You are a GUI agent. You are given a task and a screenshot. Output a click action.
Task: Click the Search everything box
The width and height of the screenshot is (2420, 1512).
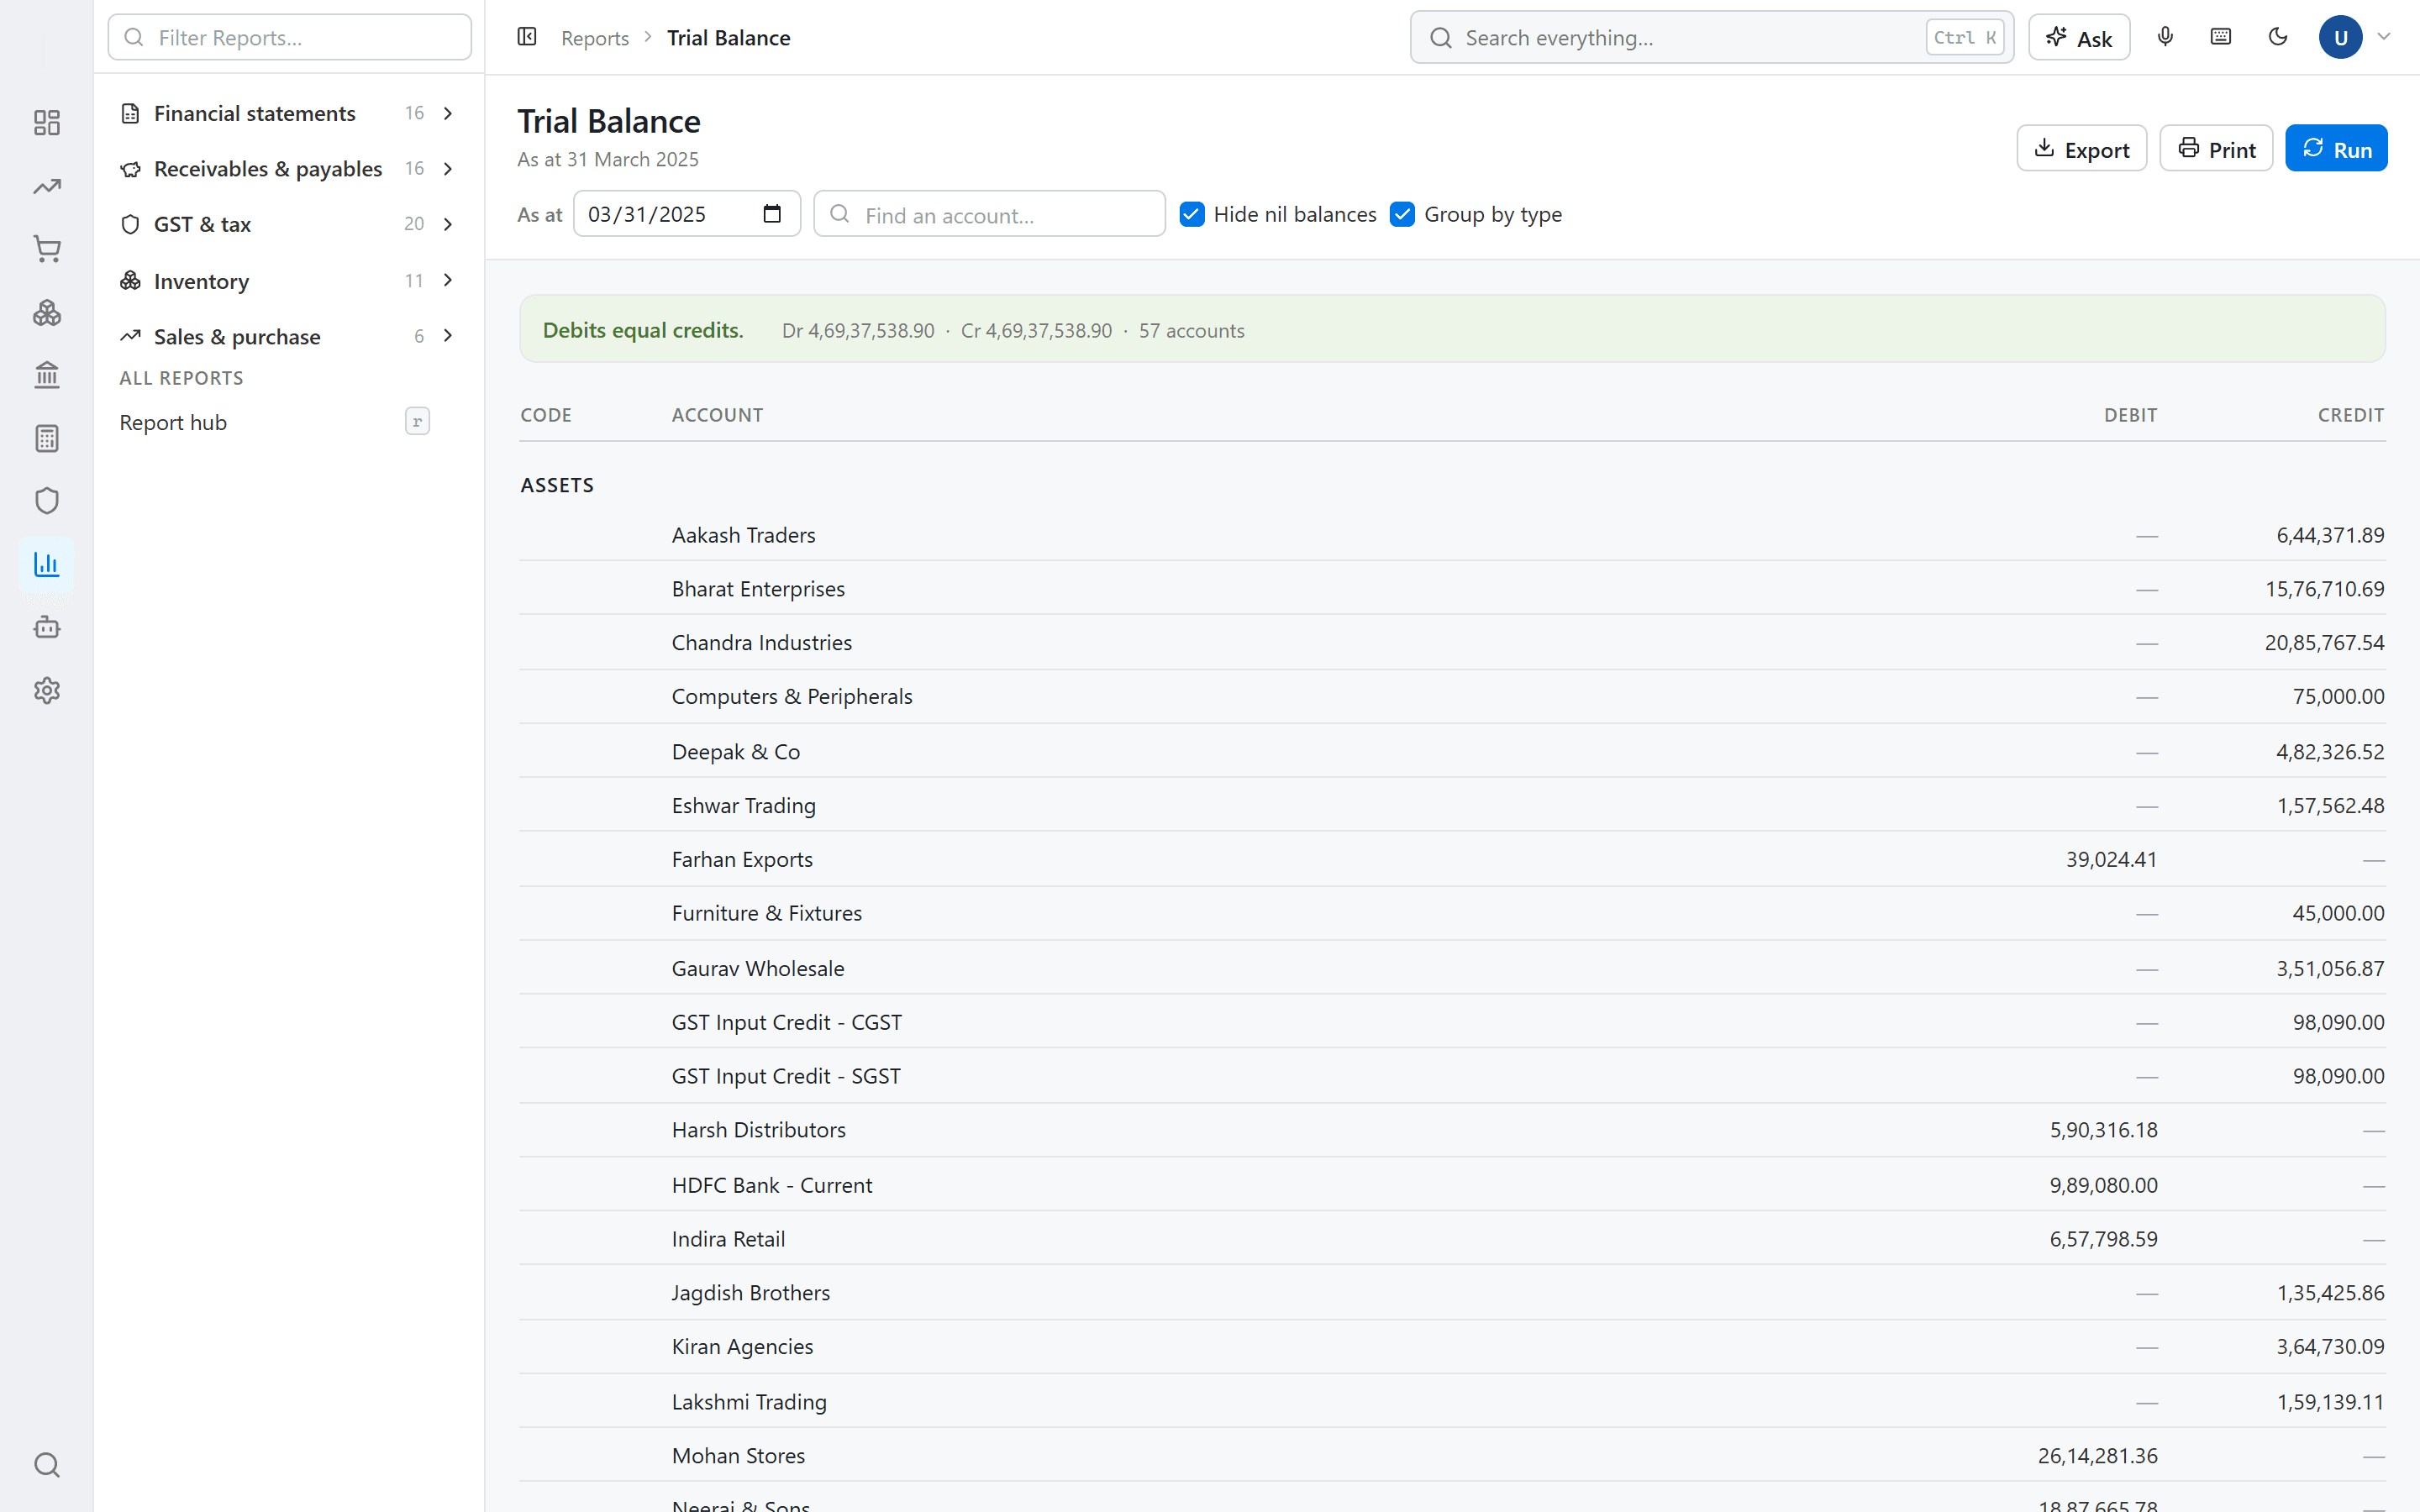pos(1711,37)
